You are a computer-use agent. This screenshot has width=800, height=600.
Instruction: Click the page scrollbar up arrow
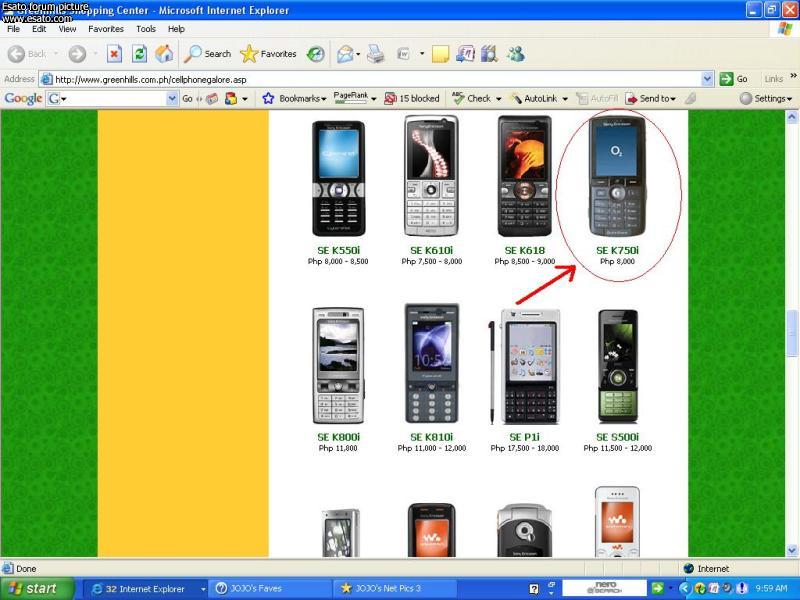pos(792,117)
